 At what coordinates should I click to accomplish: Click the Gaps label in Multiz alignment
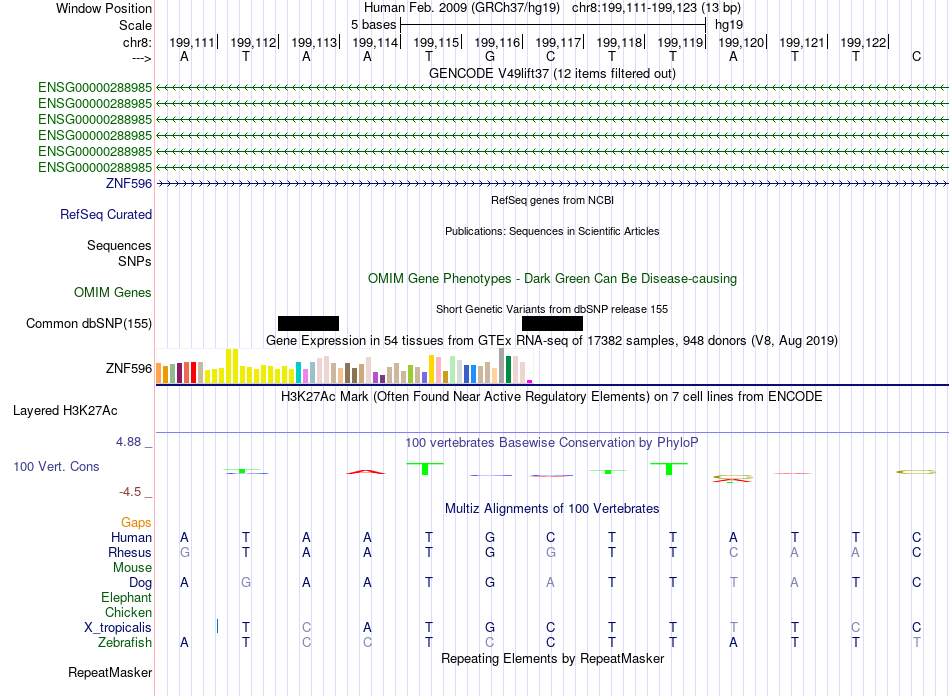point(136,522)
